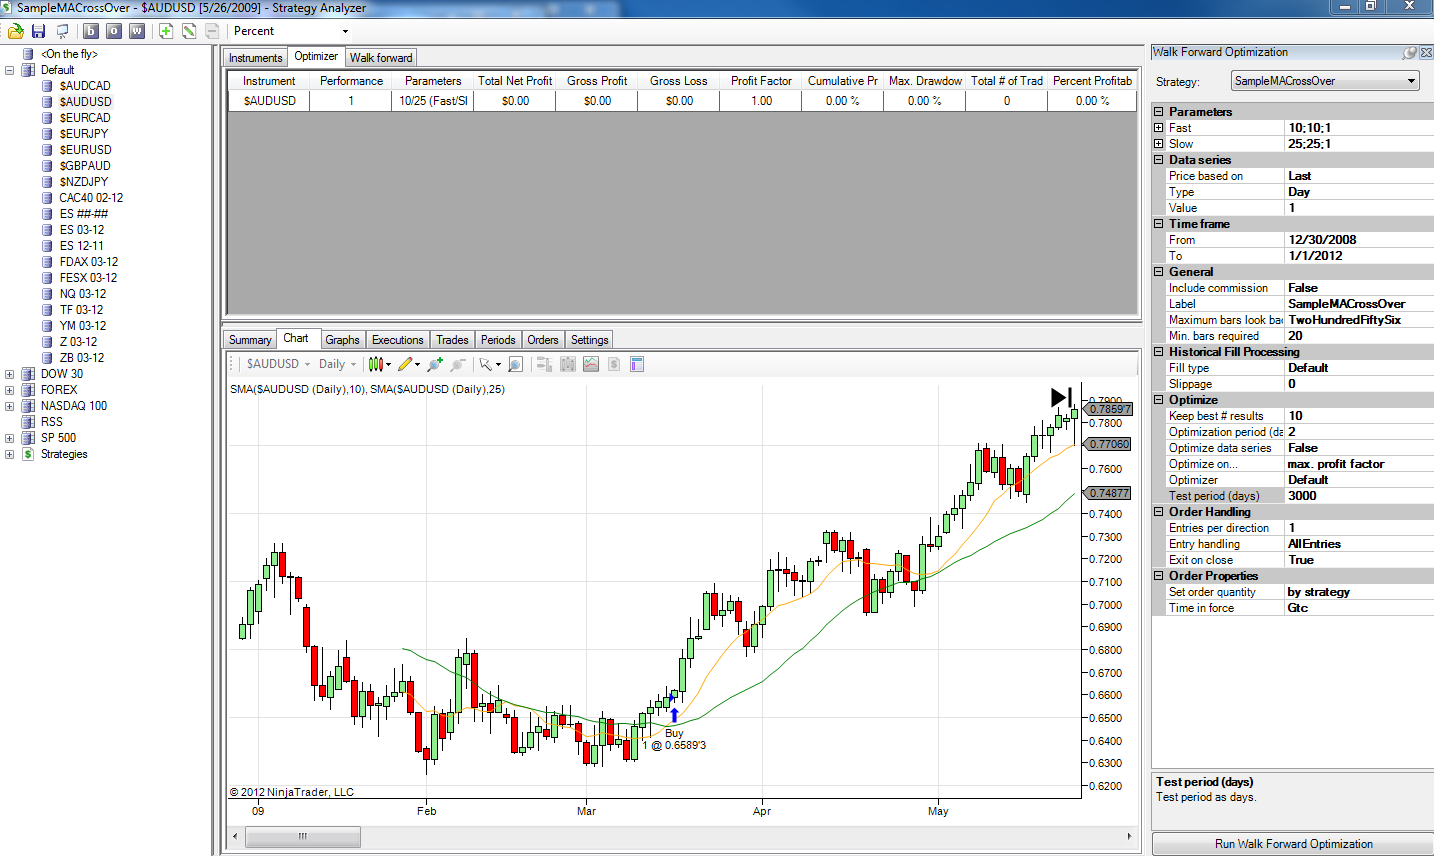This screenshot has height=856, width=1434.
Task: Open the Trades tab
Action: [x=452, y=340]
